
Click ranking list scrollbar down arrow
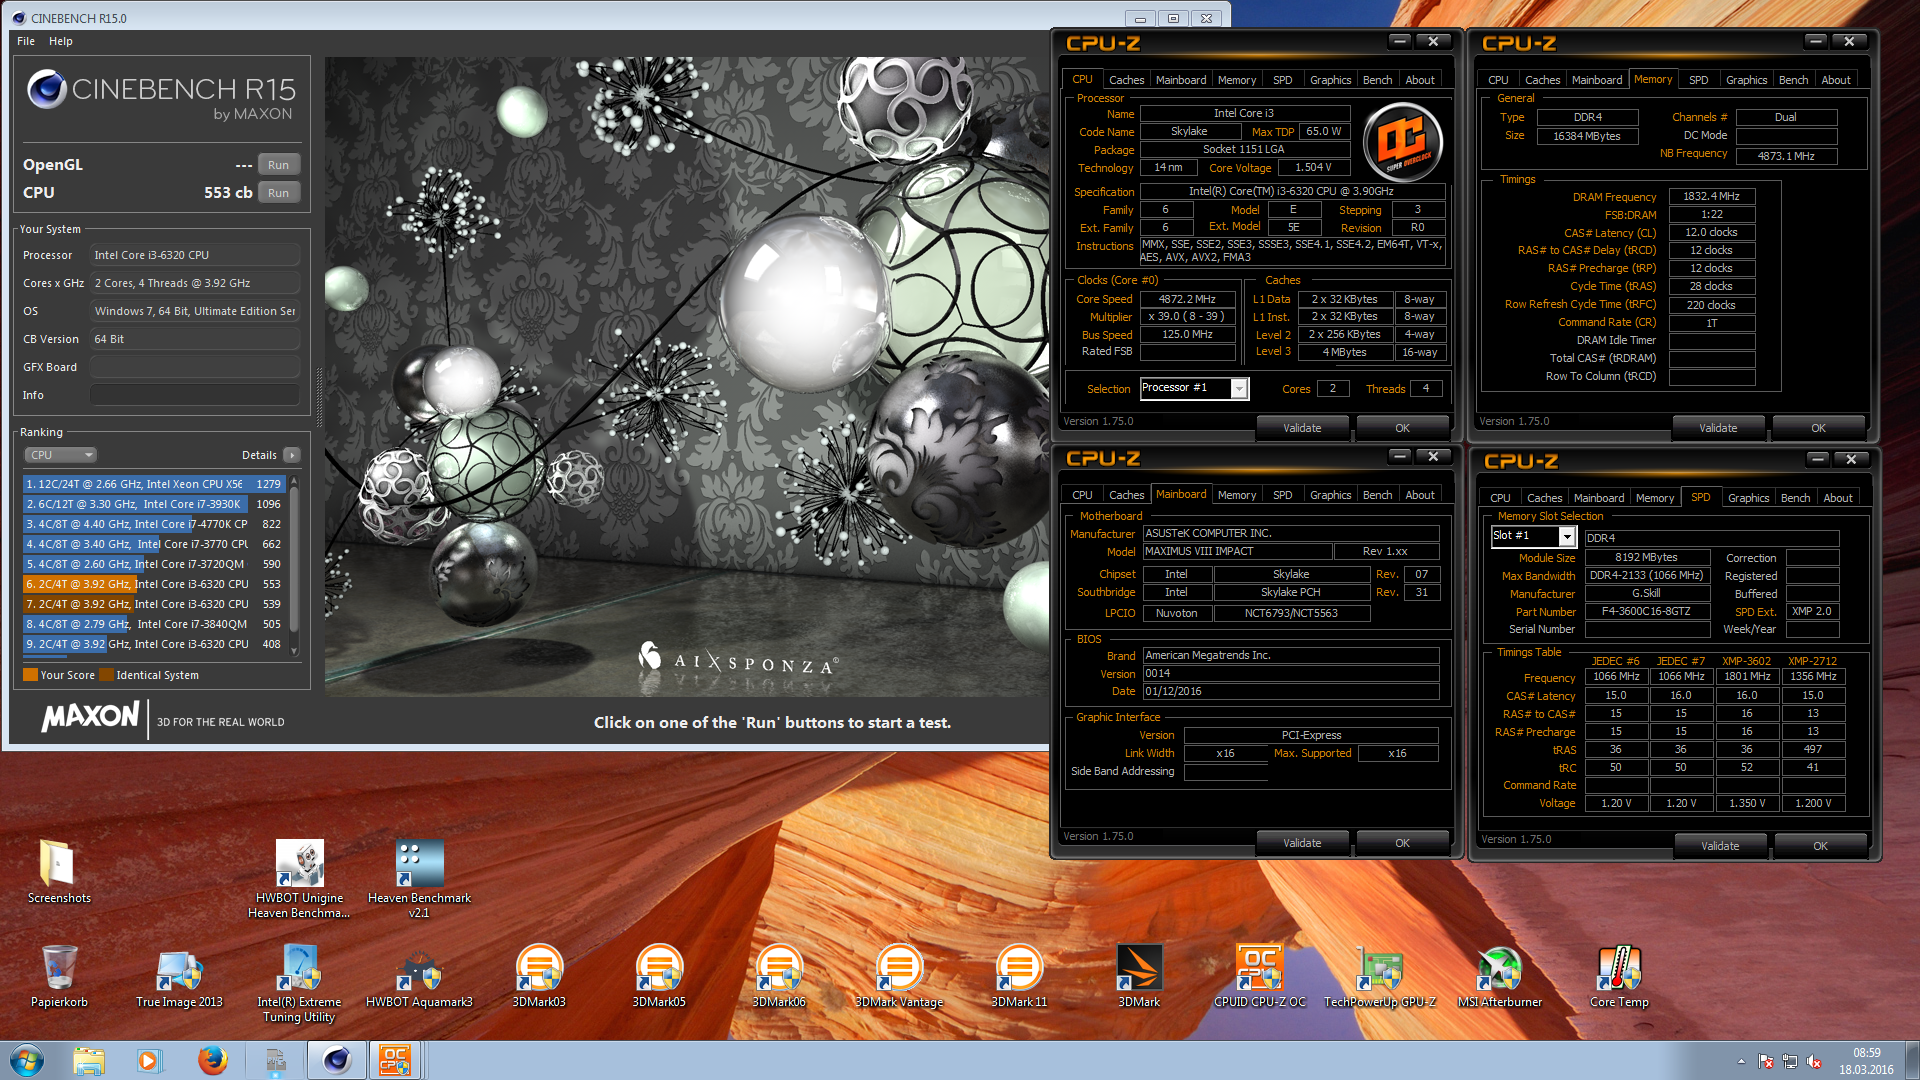tap(294, 651)
